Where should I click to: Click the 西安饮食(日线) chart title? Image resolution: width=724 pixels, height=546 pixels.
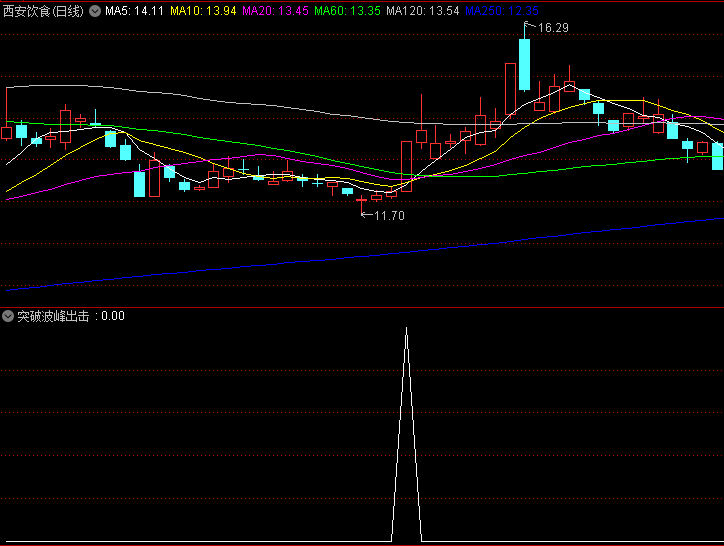click(x=44, y=11)
